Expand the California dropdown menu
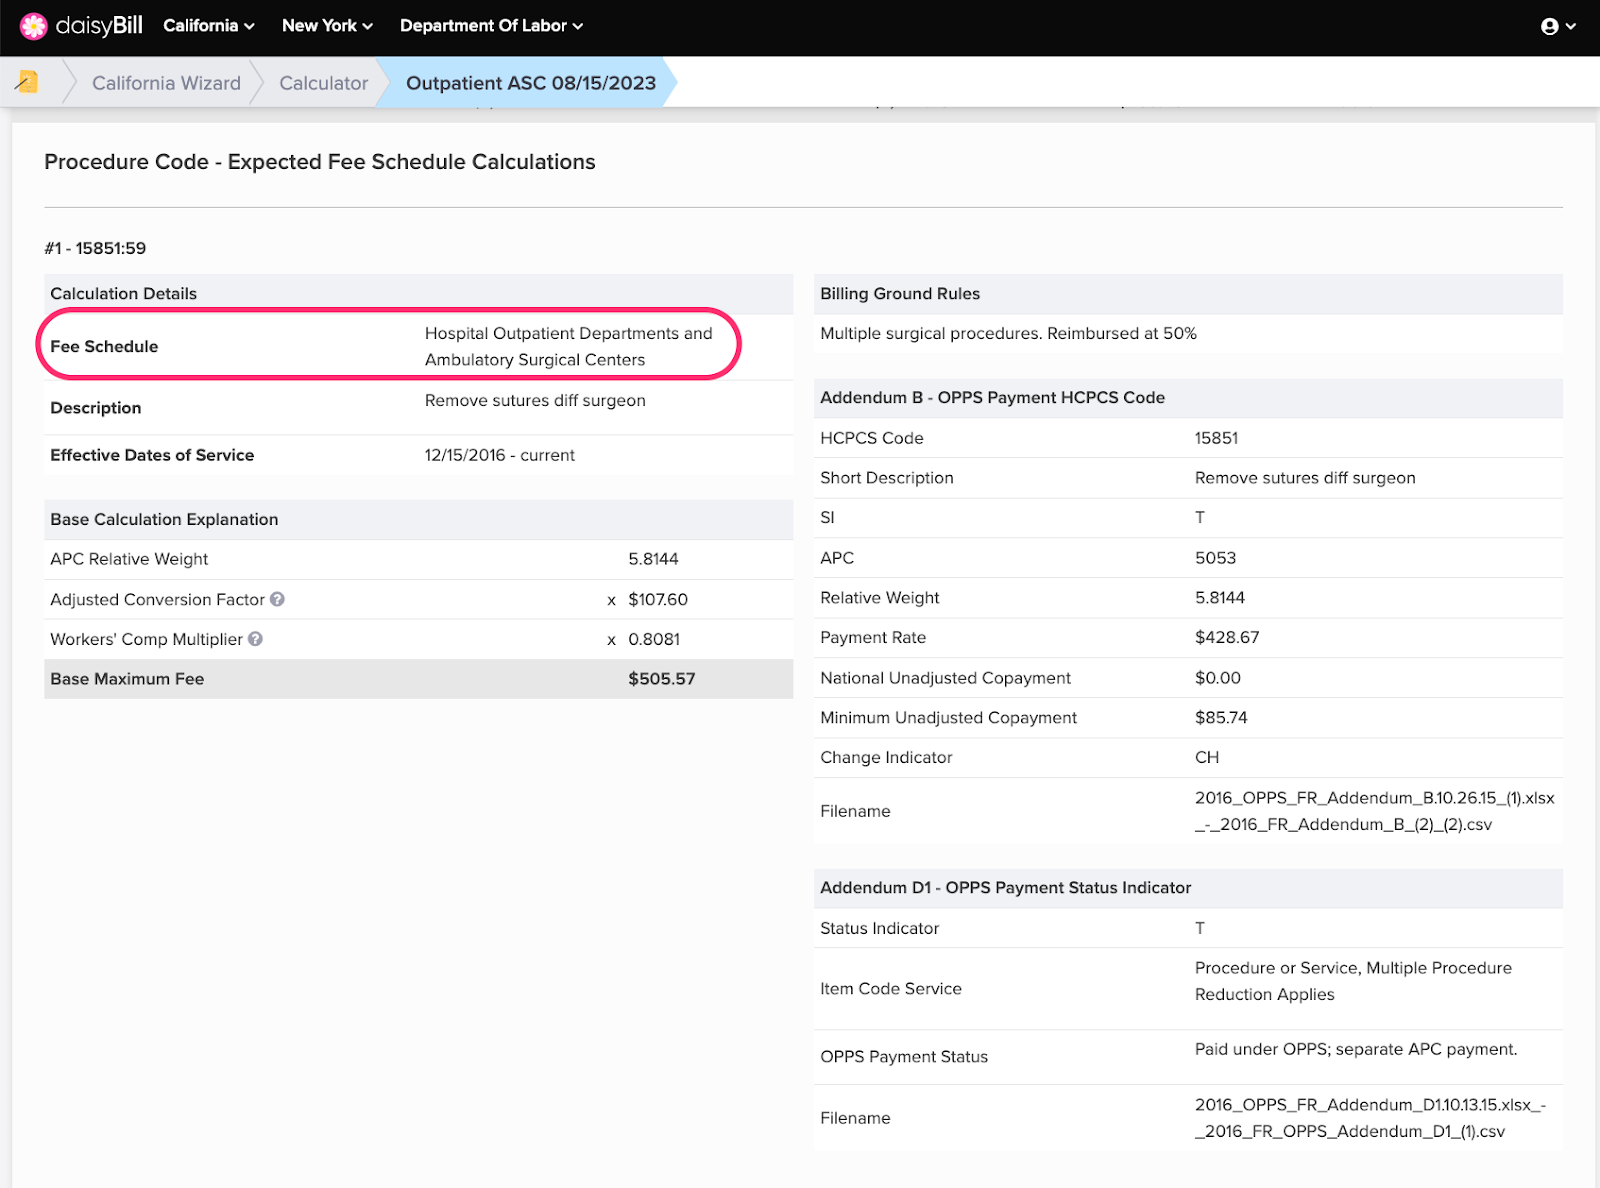 208,26
